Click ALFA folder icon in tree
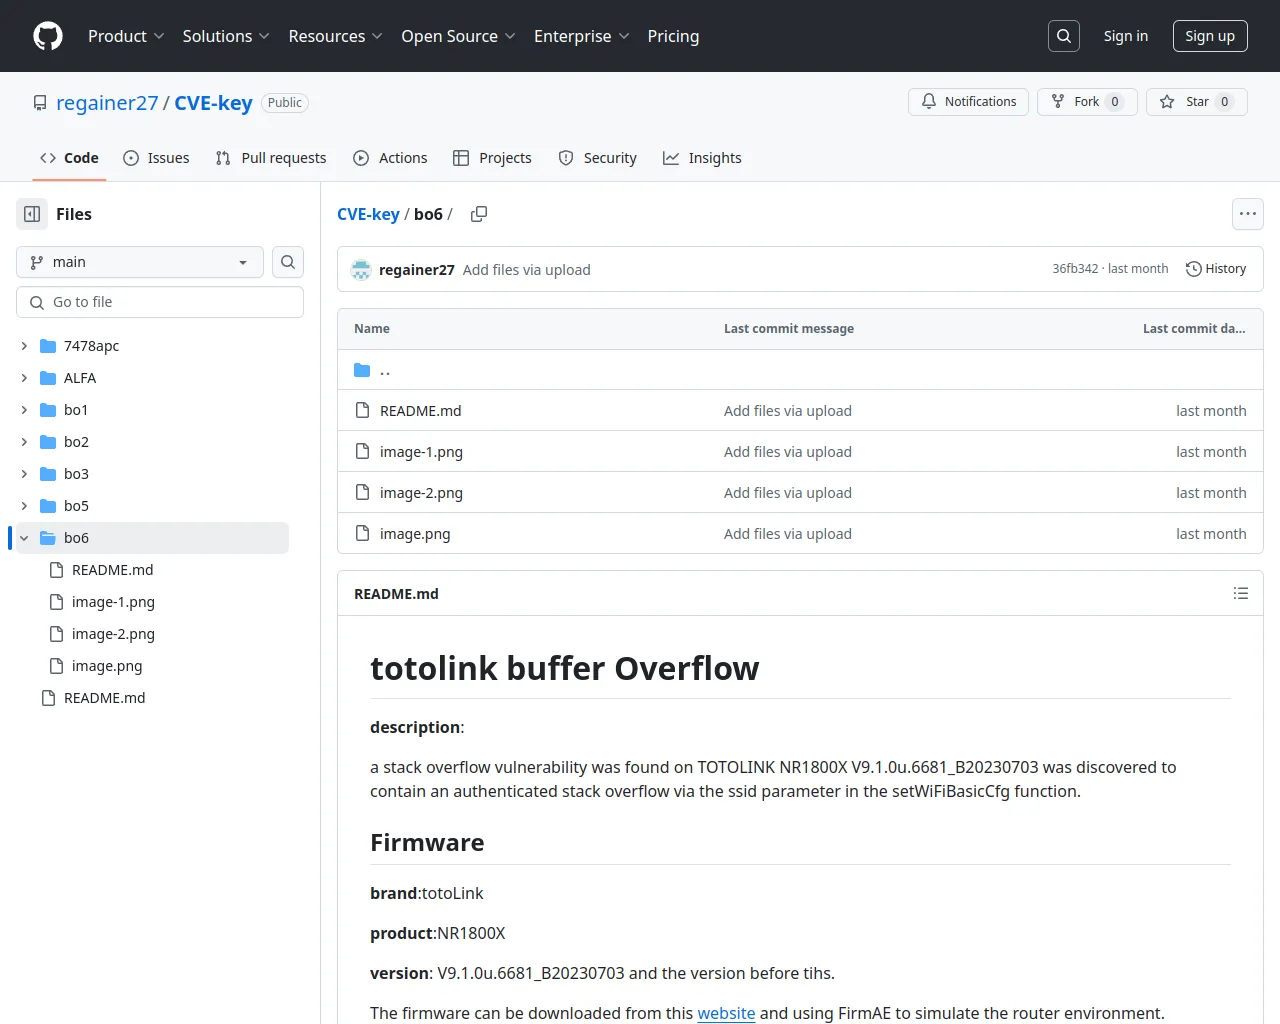 48,378
